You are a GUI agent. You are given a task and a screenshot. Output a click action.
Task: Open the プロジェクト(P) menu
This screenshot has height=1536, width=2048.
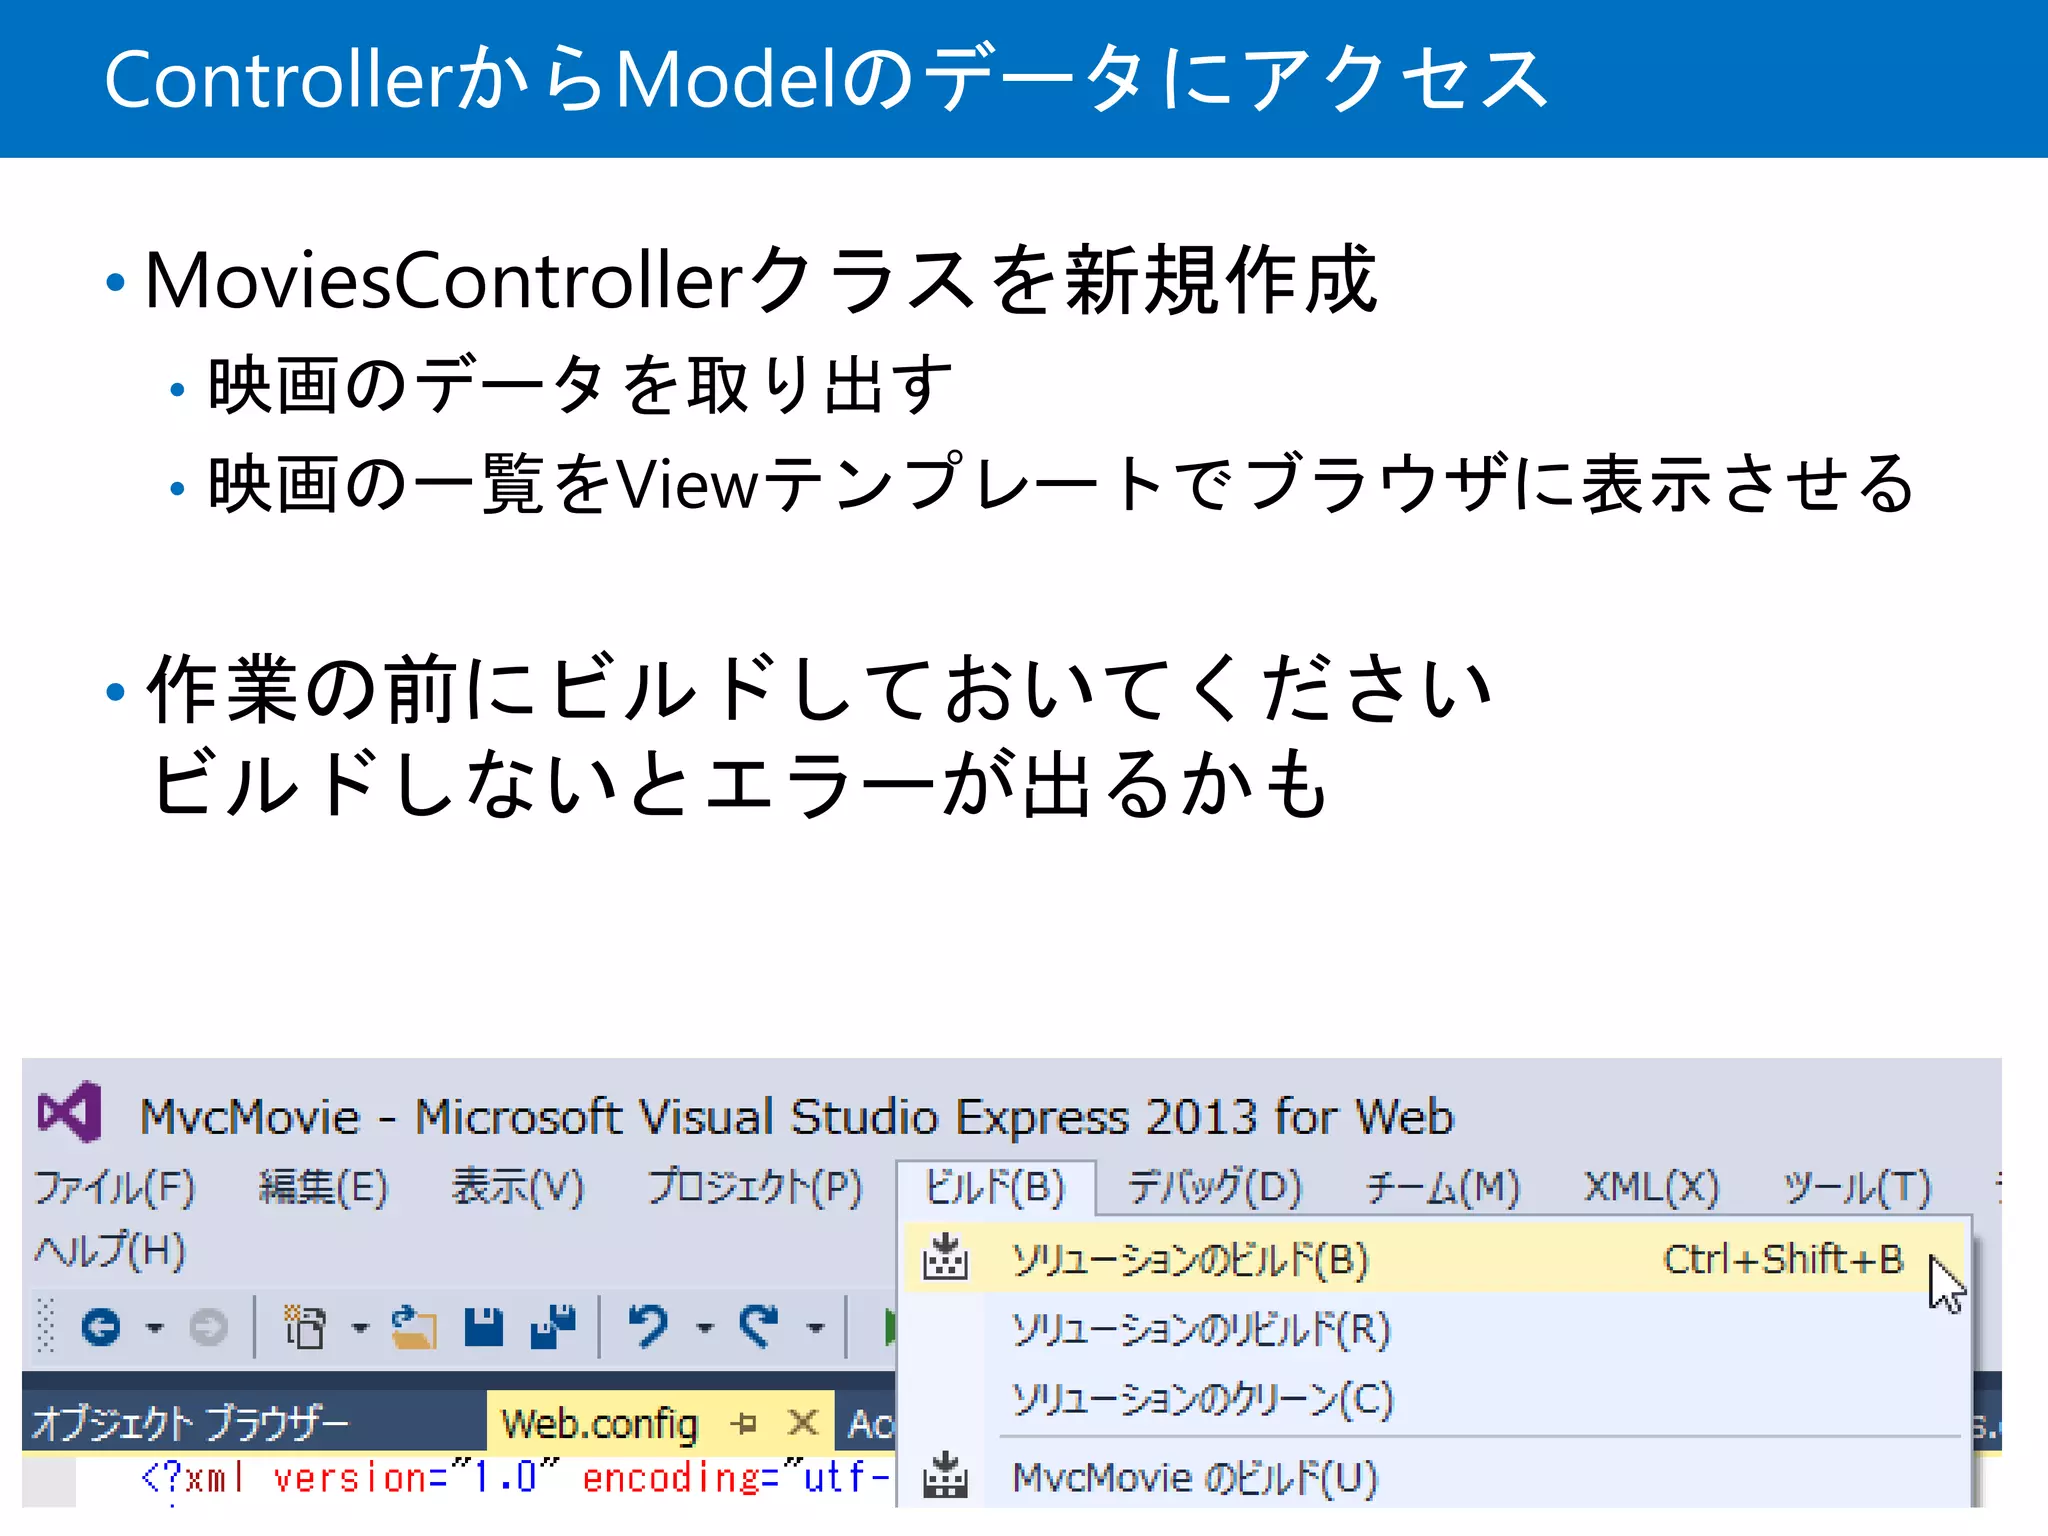[x=755, y=1188]
